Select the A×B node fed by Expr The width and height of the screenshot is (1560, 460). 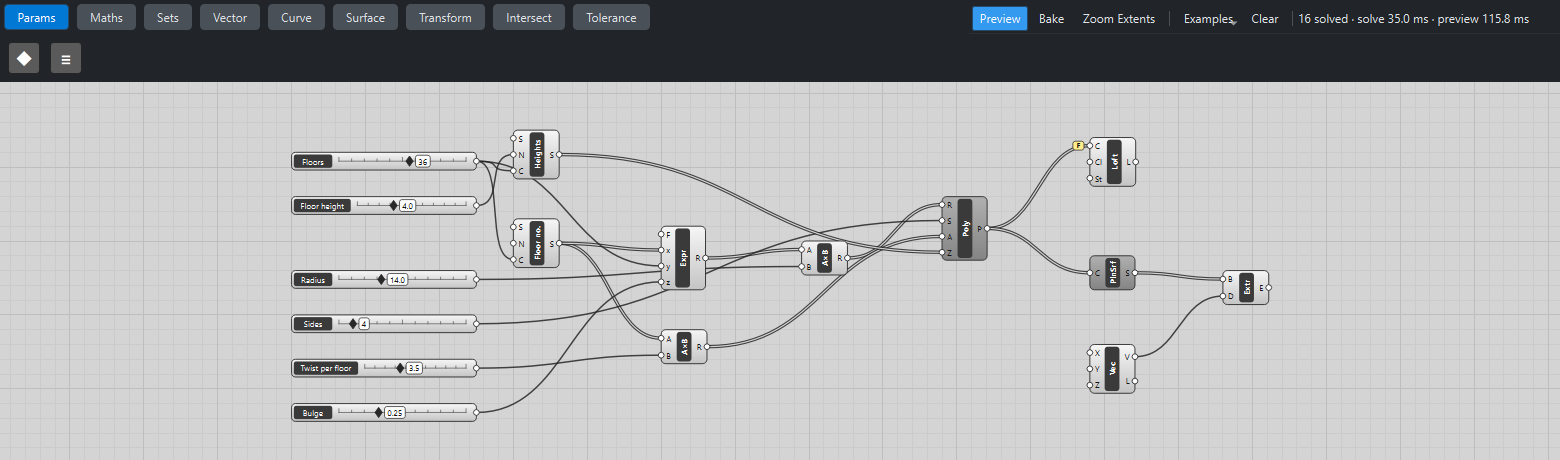tap(824, 258)
